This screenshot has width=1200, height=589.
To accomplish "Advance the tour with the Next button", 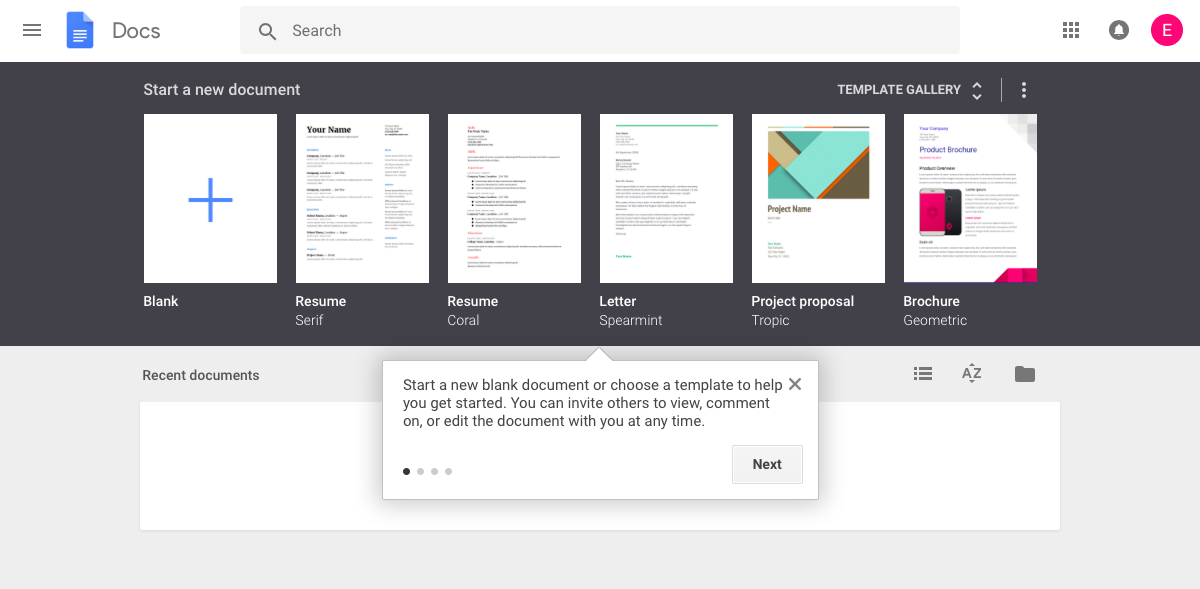I will click(x=767, y=464).
